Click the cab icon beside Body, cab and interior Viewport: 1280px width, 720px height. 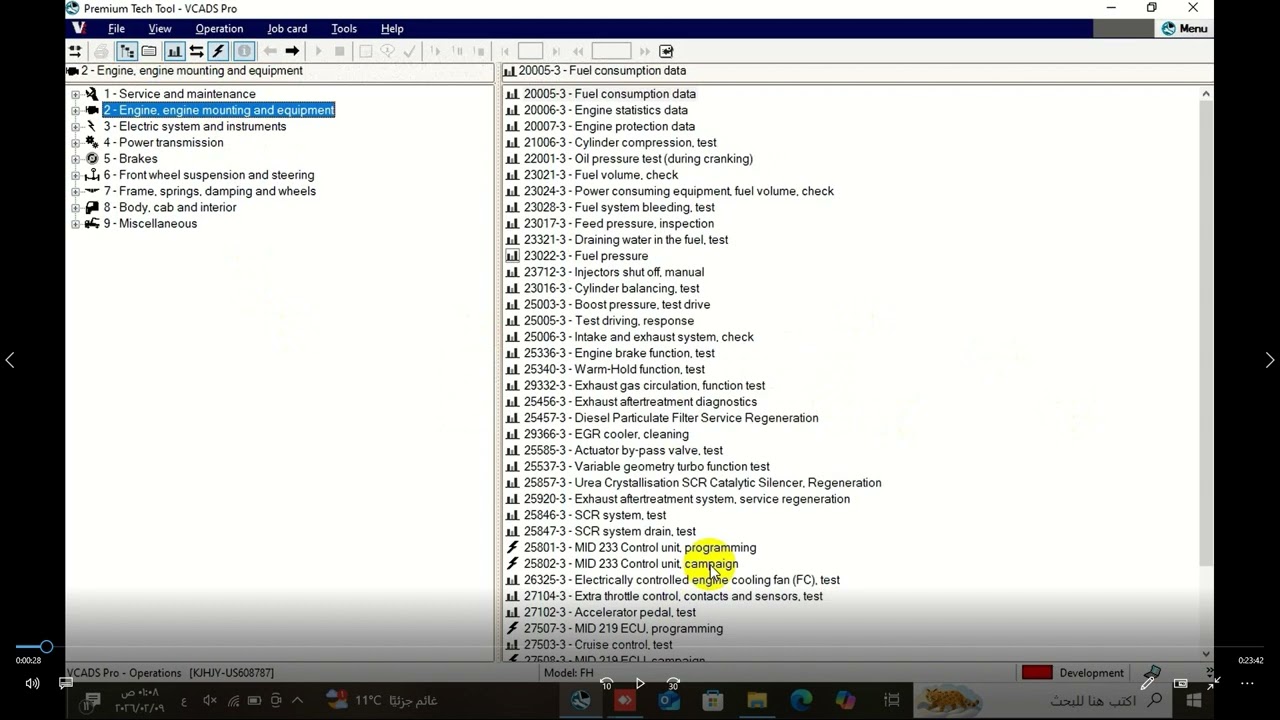point(92,207)
